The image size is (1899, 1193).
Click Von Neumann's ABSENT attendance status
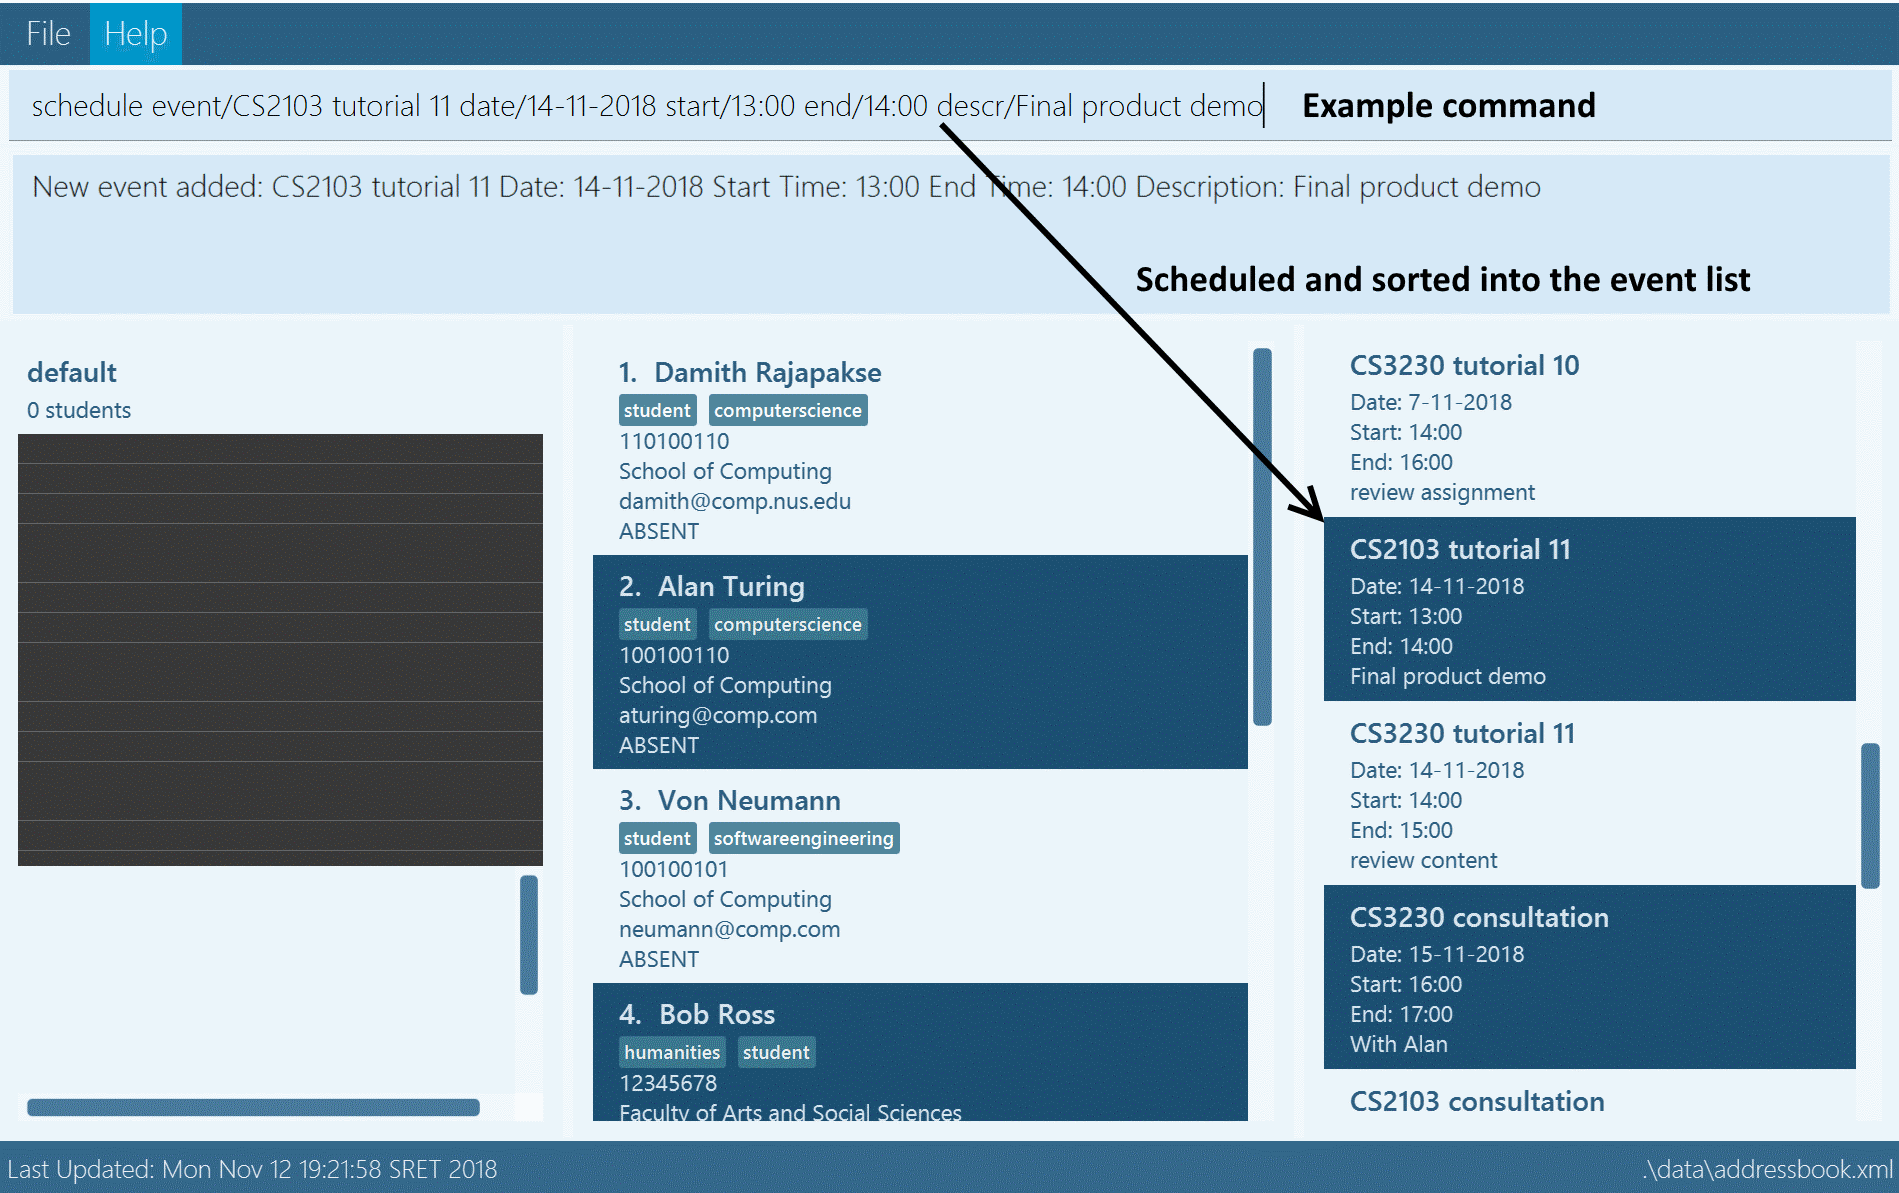[x=659, y=959]
